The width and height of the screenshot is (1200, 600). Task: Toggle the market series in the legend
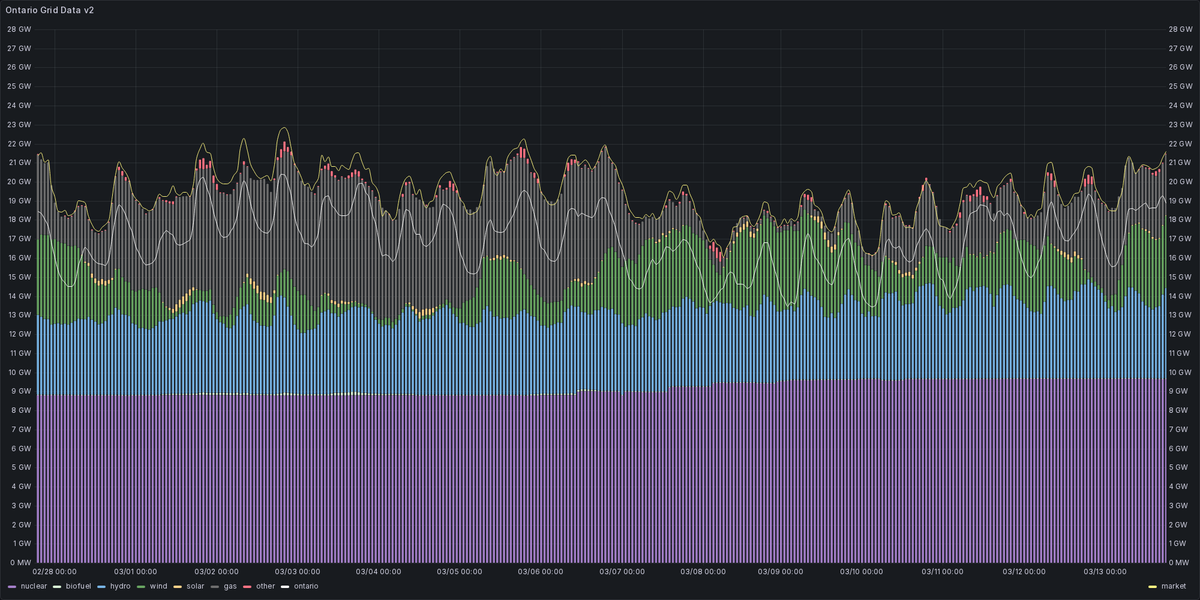point(1174,587)
